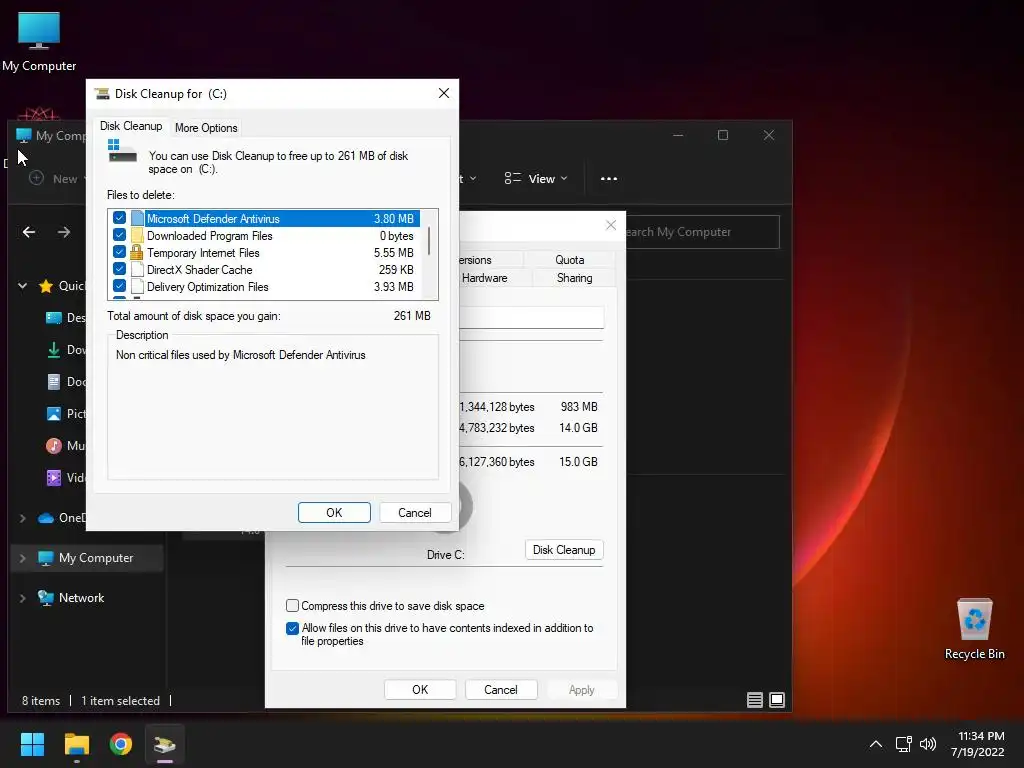Toggle Allow files contents indexed checkbox
1024x768 pixels.
tap(293, 628)
